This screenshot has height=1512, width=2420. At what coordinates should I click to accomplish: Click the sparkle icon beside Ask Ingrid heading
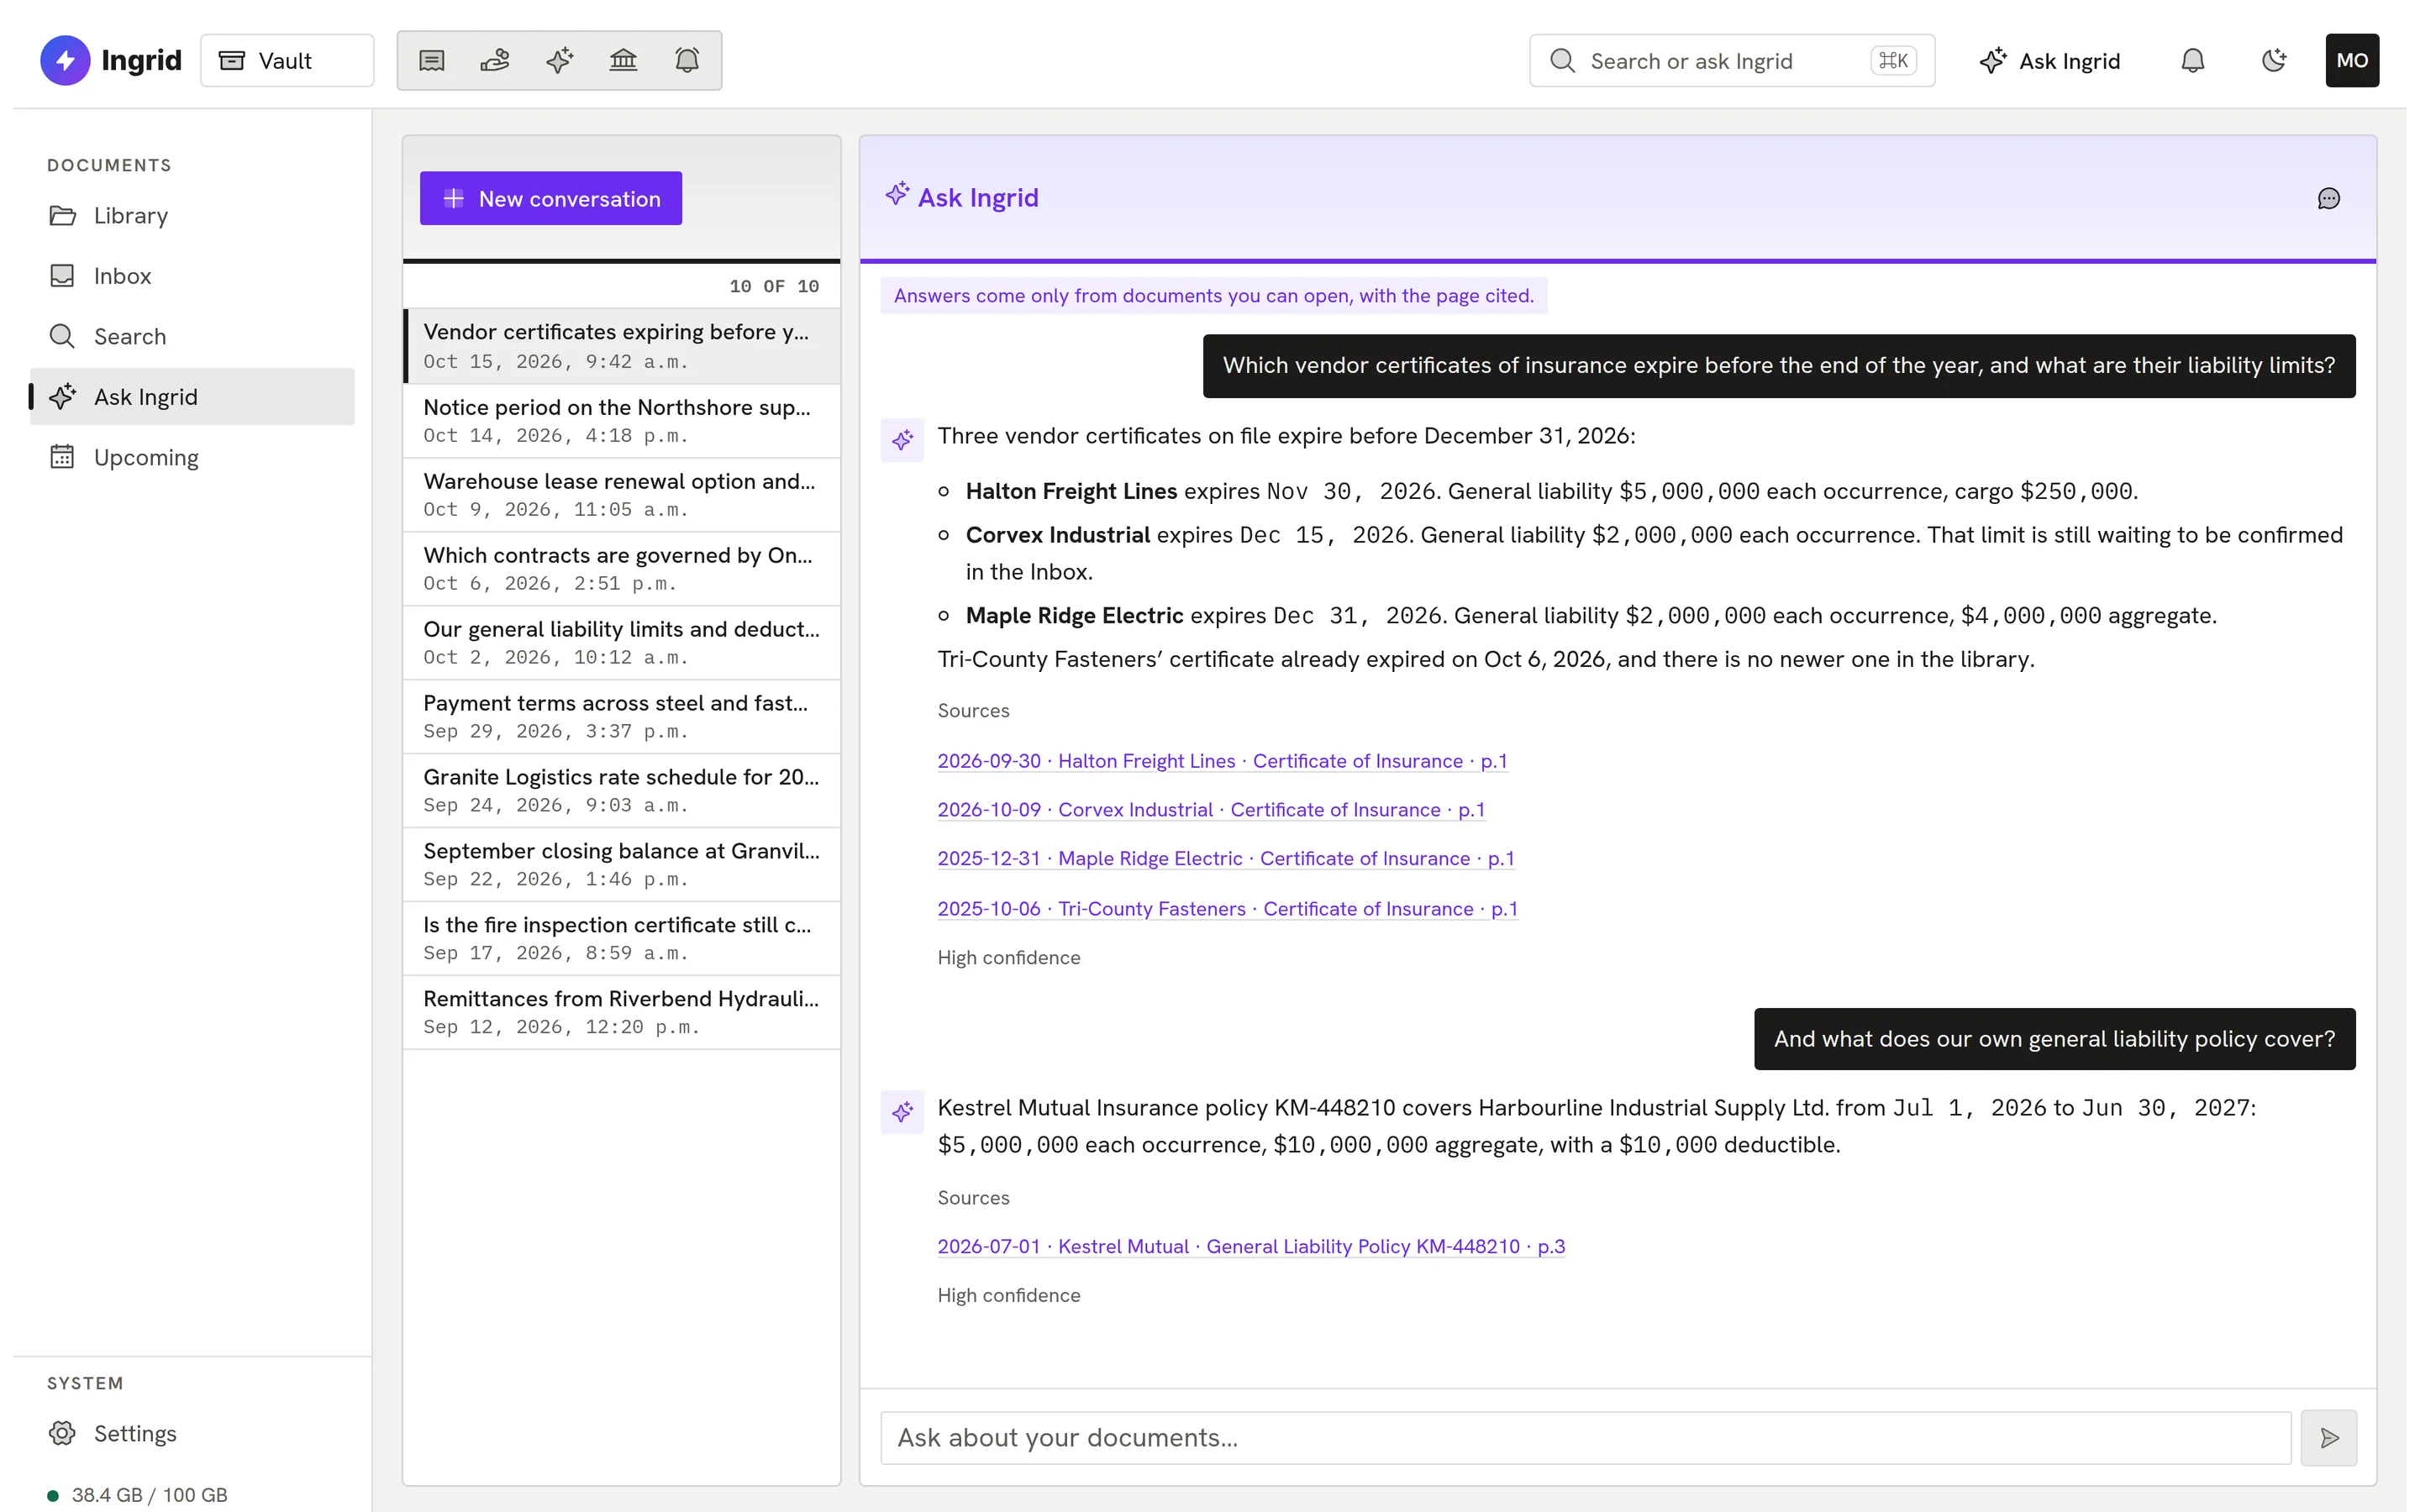(x=897, y=194)
